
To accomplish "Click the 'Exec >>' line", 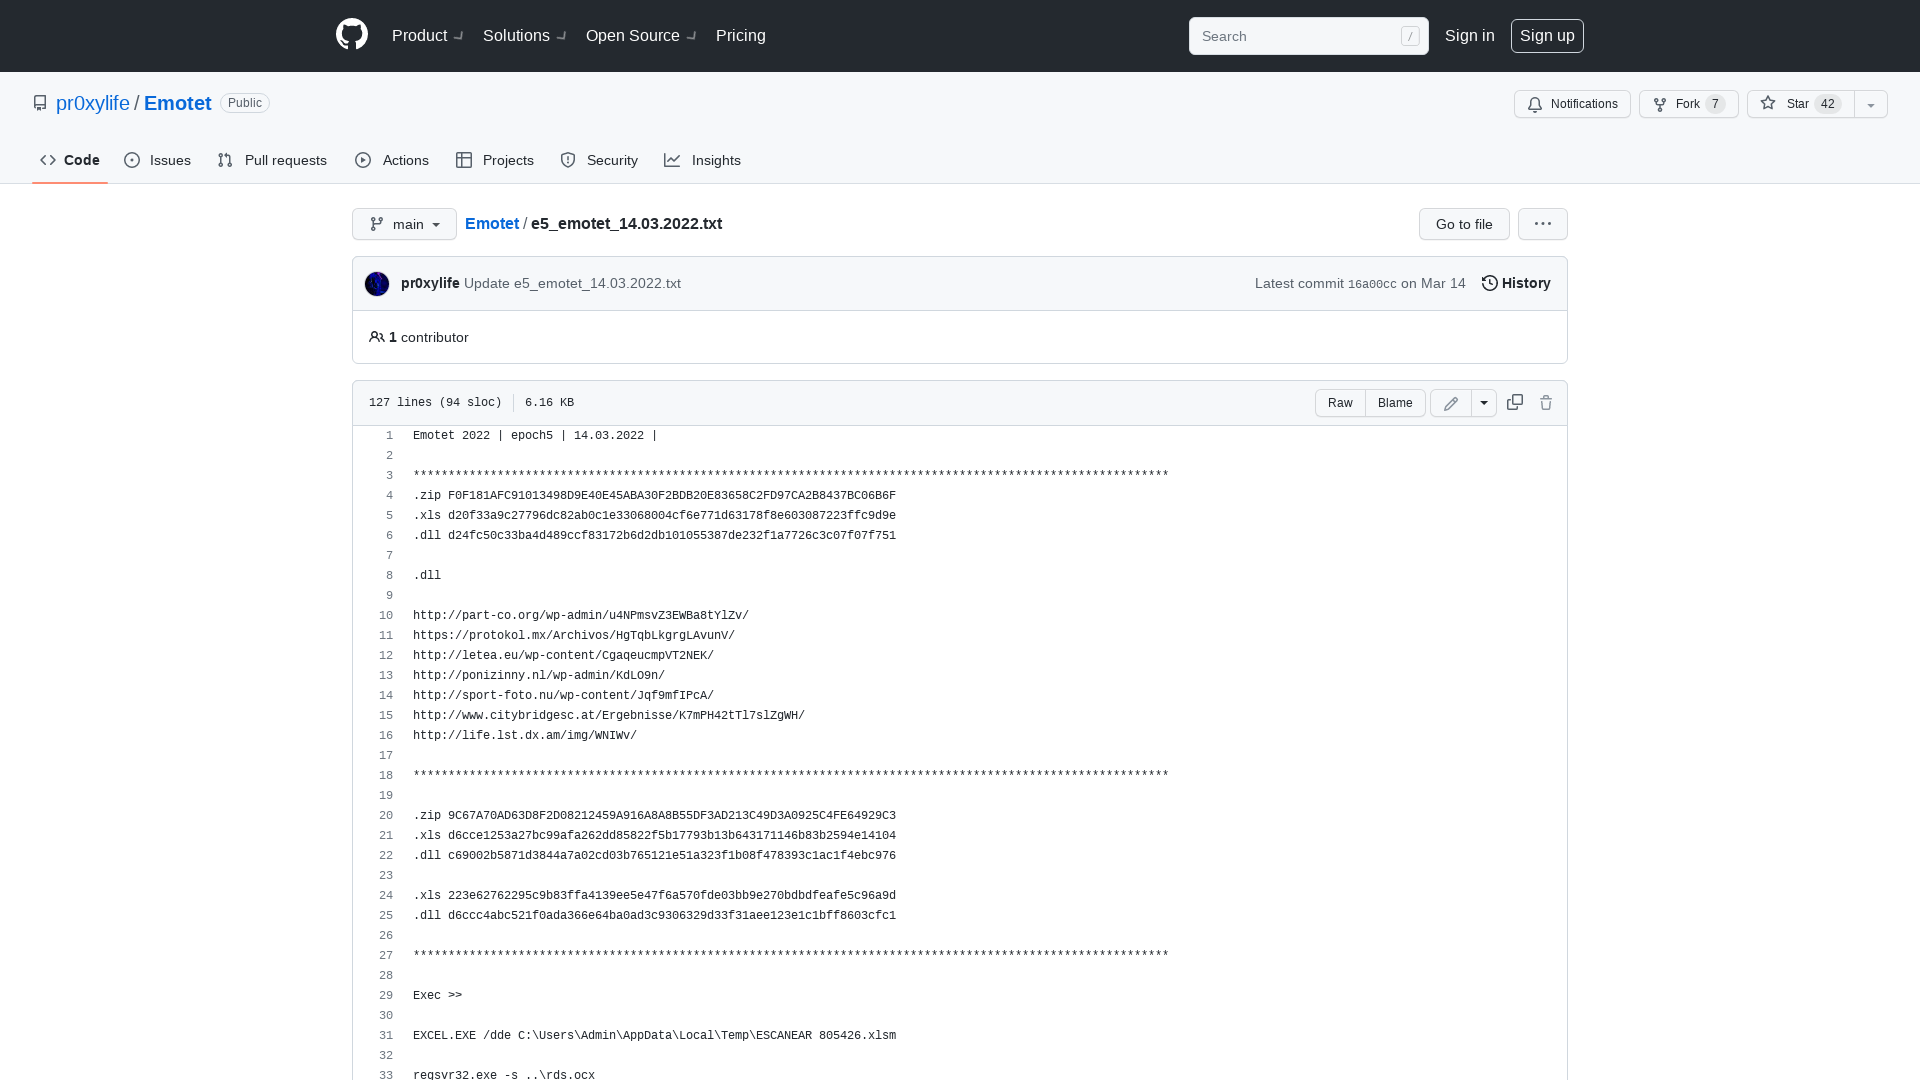I will tap(437, 996).
